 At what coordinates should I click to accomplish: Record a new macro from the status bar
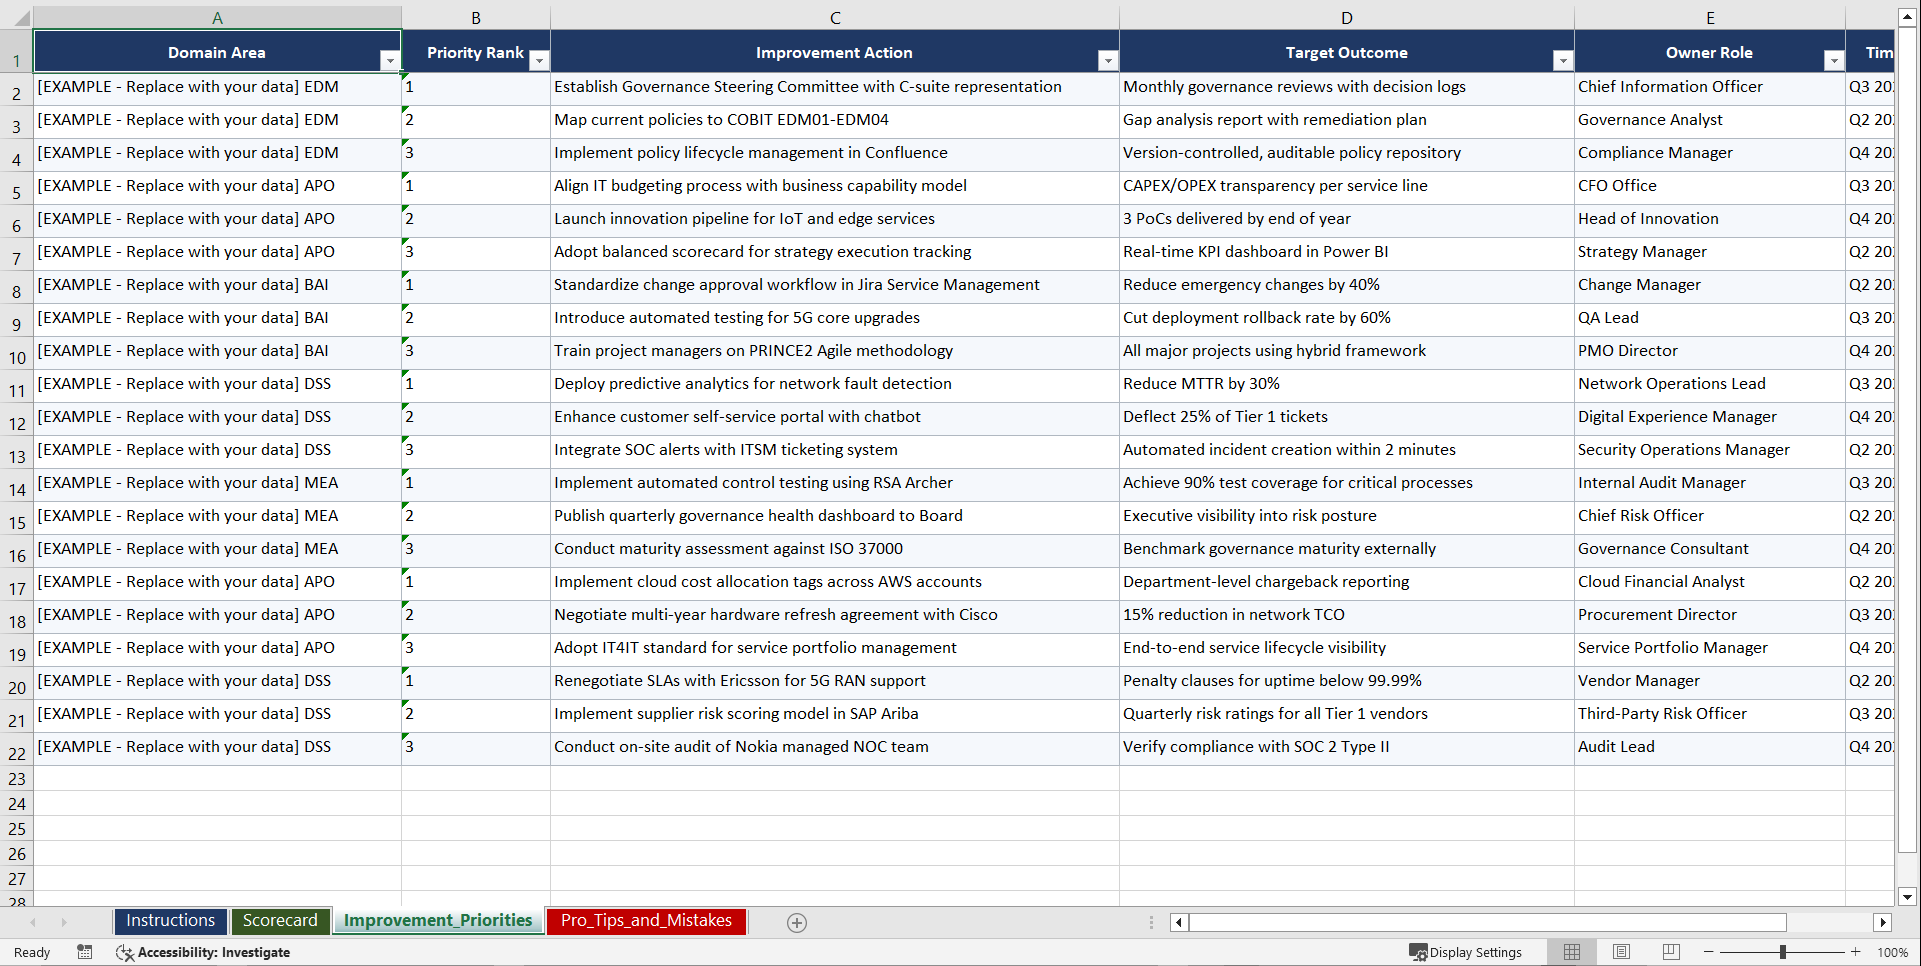[85, 952]
